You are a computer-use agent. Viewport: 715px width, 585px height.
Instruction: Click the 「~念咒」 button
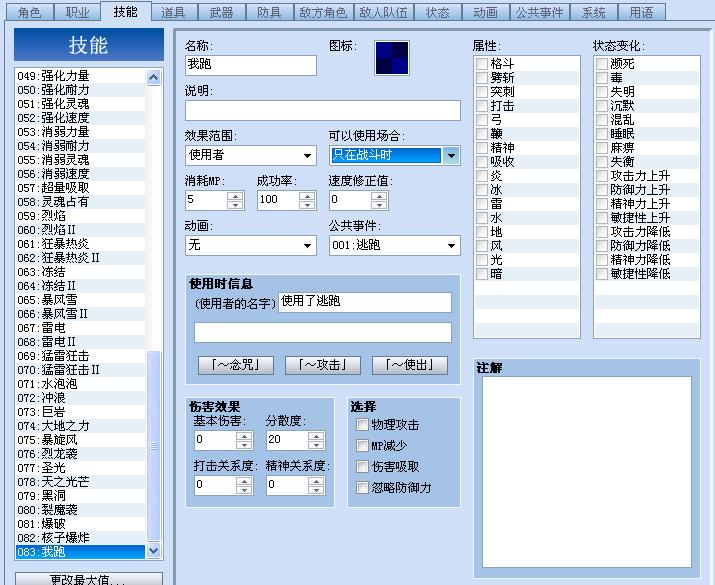pyautogui.click(x=236, y=365)
